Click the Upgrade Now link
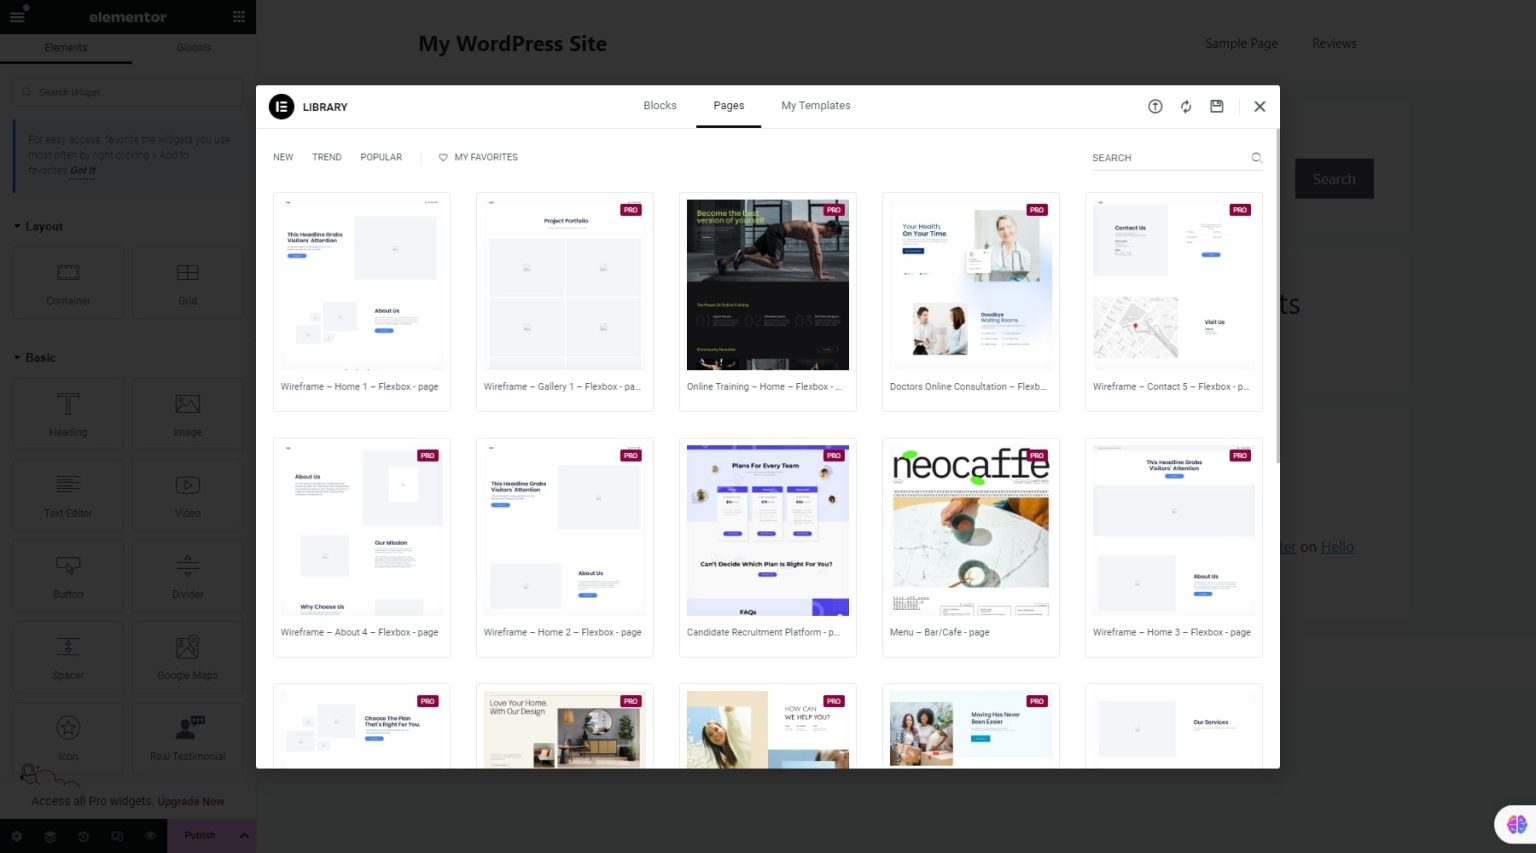1536x853 pixels. (x=191, y=801)
